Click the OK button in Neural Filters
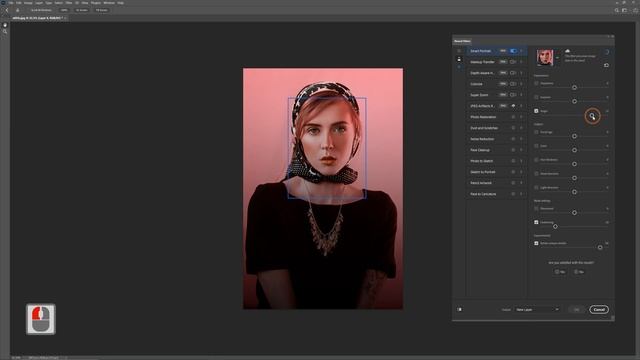 [x=576, y=309]
